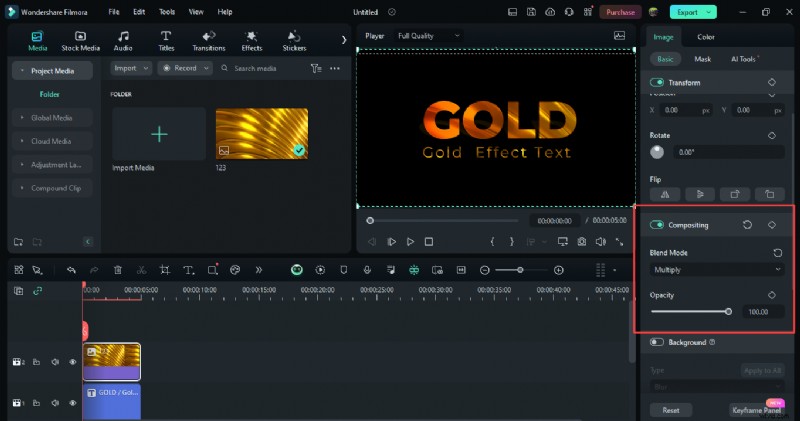The height and width of the screenshot is (421, 800).
Task: Click the Export button
Action: click(x=693, y=12)
